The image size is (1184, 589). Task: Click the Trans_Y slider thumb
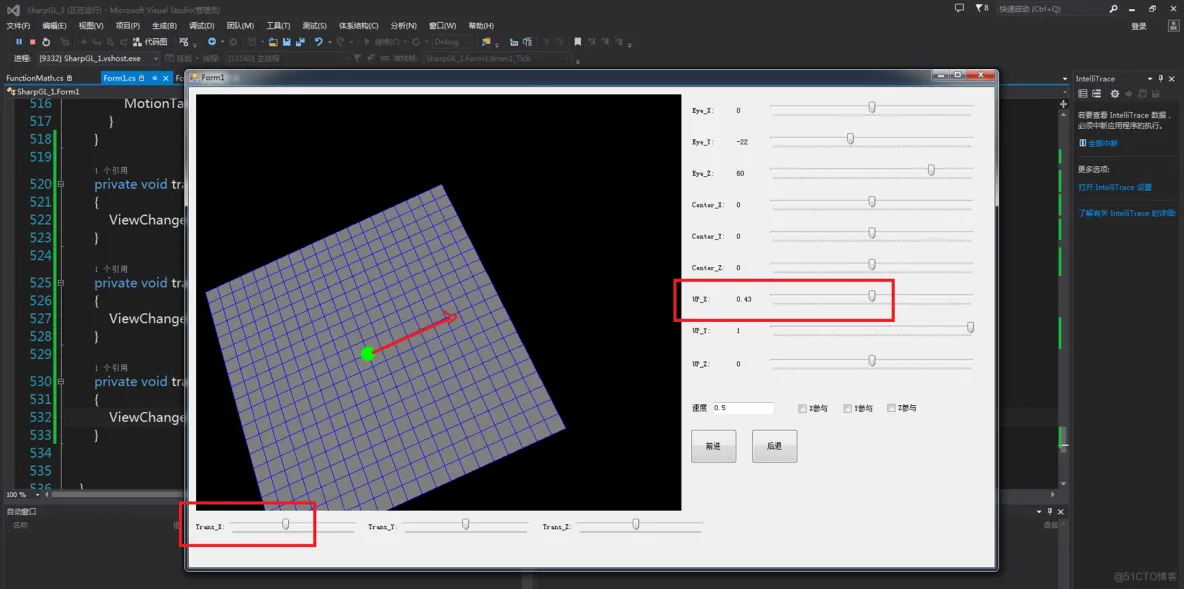[x=465, y=524]
